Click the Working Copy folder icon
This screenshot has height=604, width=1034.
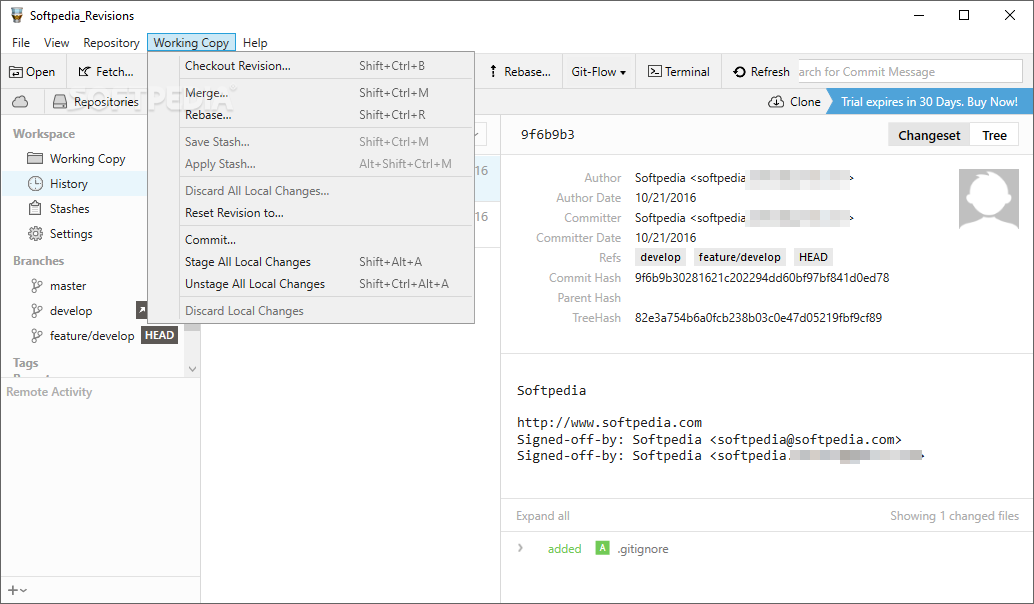(35, 158)
